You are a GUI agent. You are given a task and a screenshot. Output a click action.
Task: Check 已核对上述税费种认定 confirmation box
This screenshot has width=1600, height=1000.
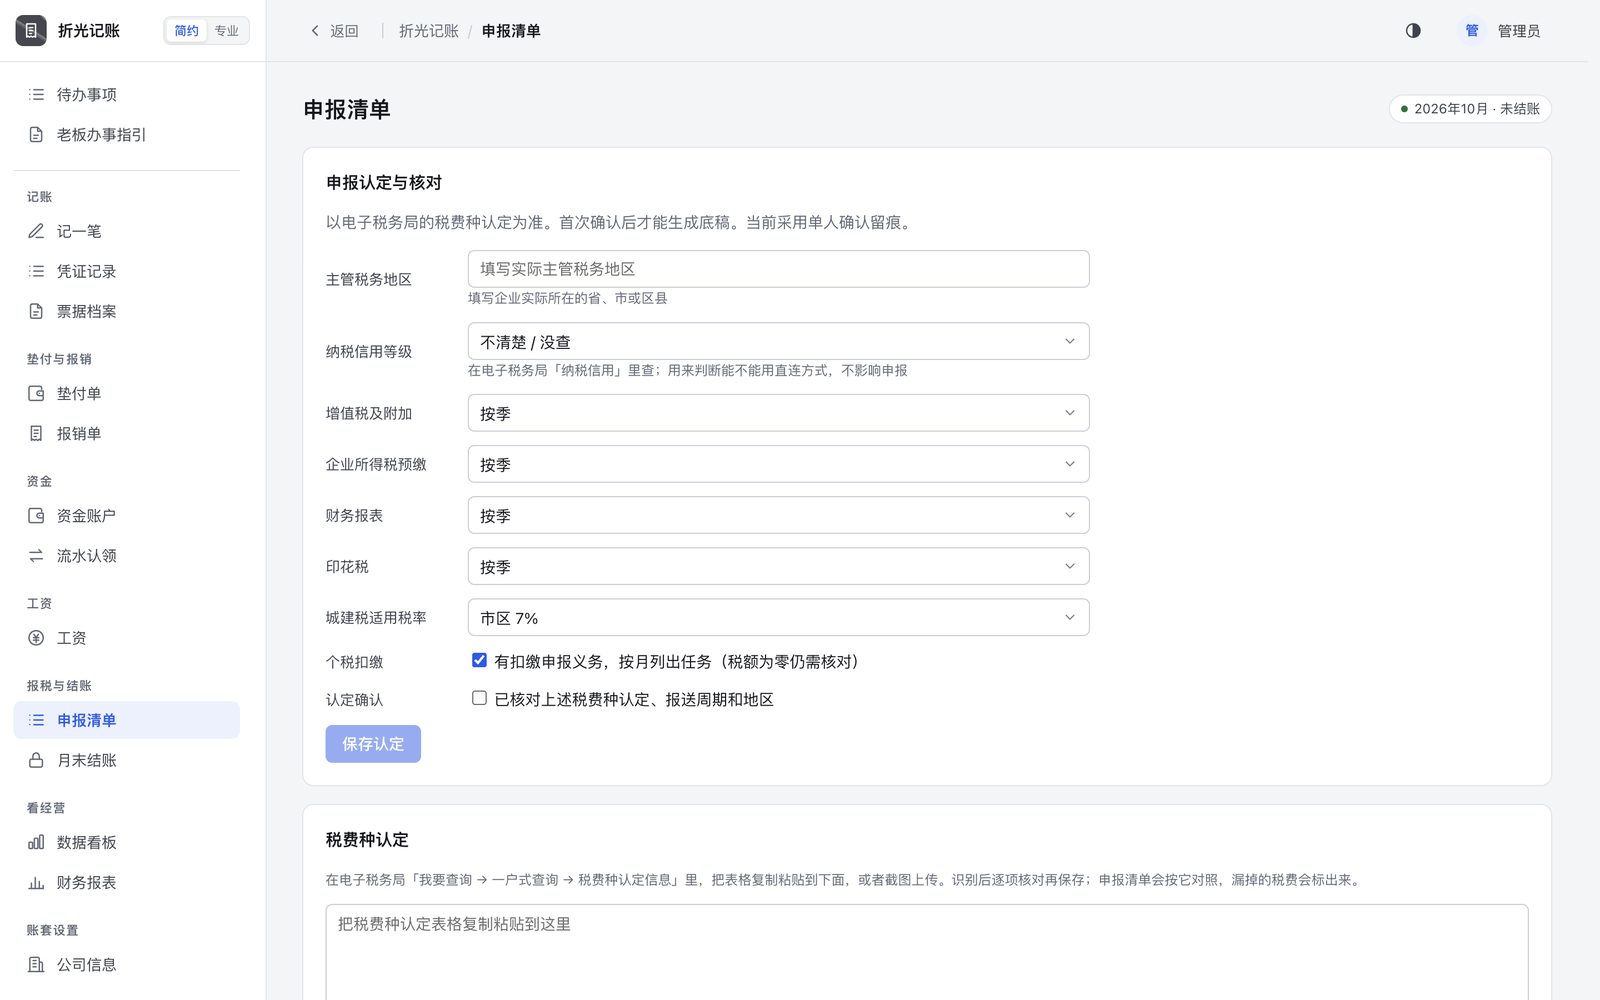click(479, 698)
